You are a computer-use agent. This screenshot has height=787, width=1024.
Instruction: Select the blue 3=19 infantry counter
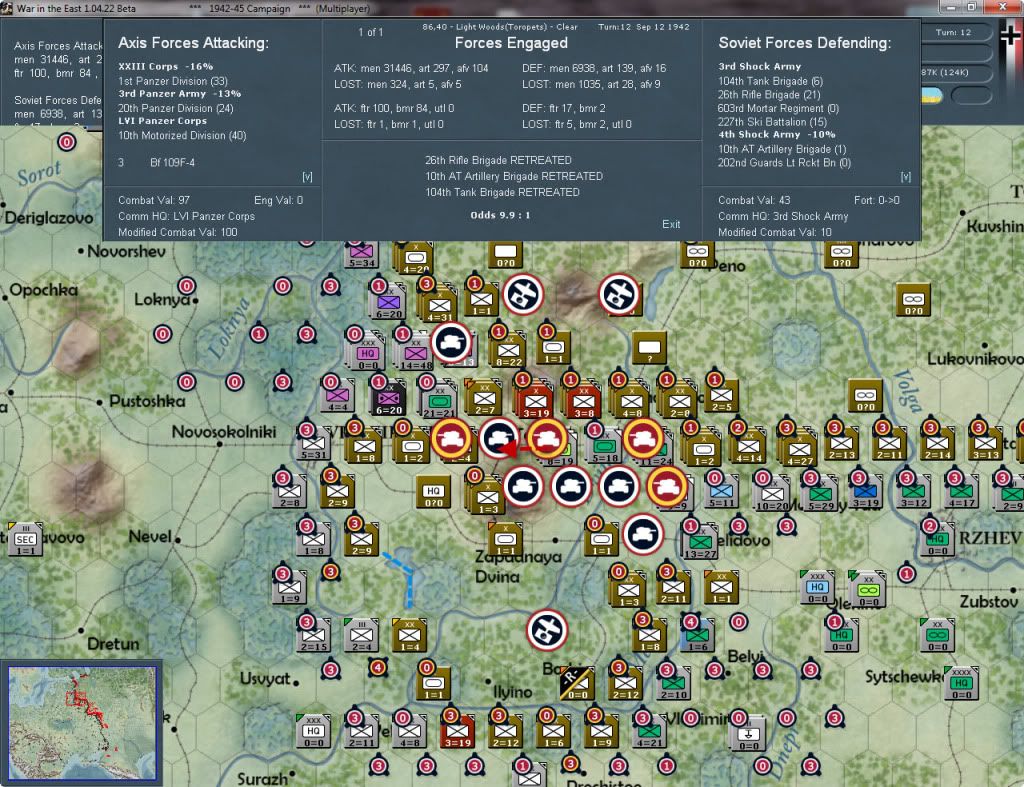(865, 492)
